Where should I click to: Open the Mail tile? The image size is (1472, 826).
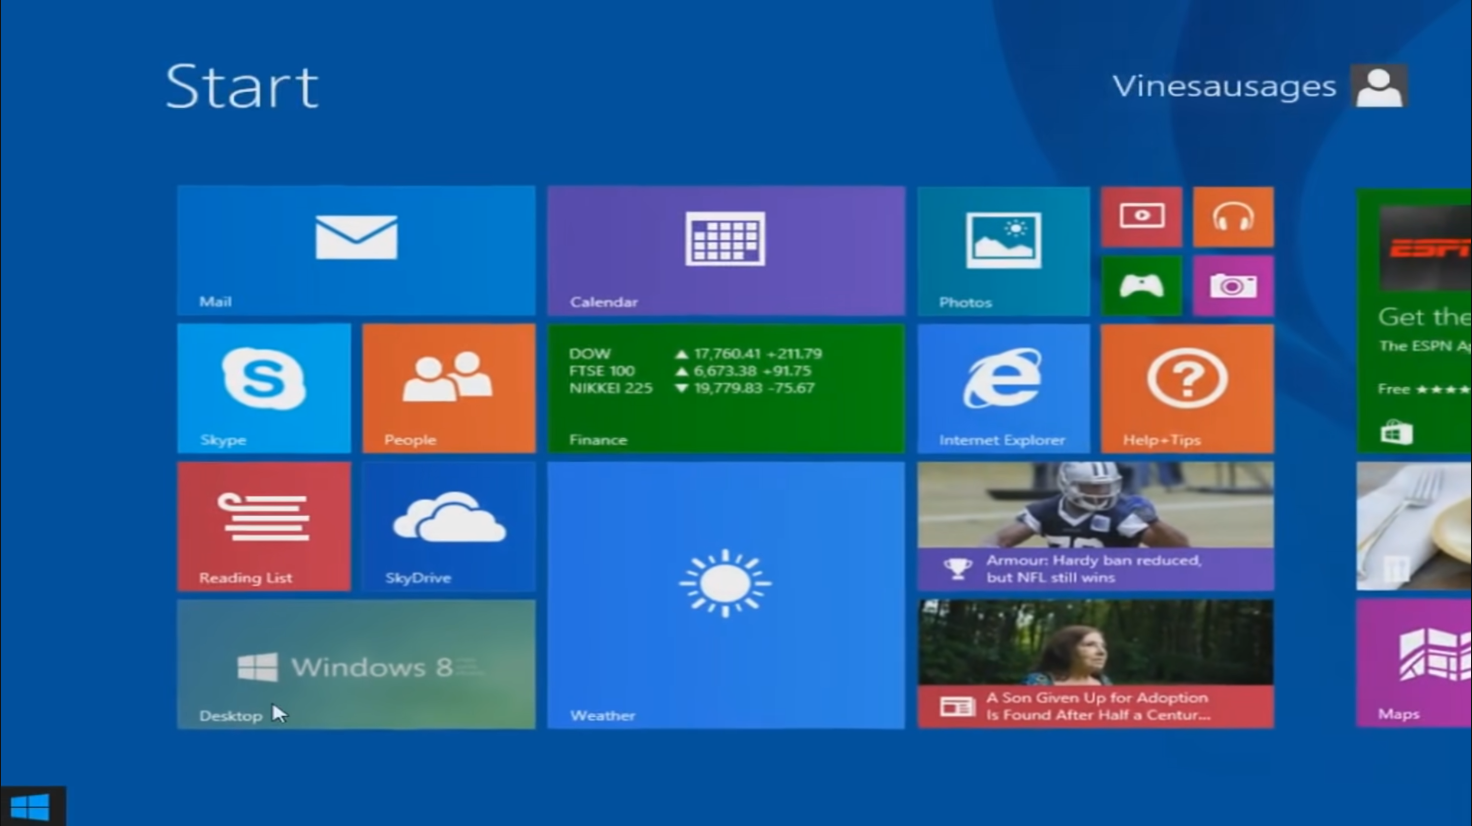(x=356, y=250)
